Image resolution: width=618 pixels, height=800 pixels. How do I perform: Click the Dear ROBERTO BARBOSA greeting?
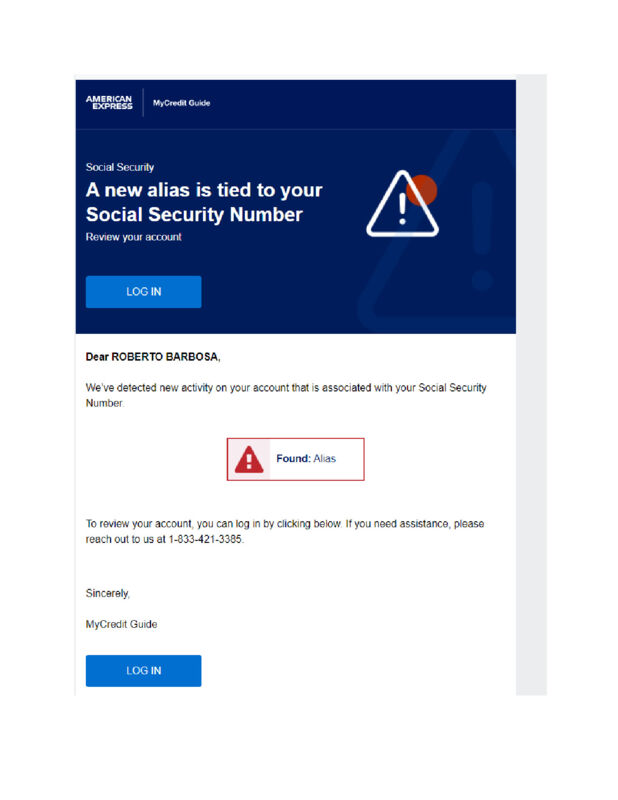click(x=153, y=357)
